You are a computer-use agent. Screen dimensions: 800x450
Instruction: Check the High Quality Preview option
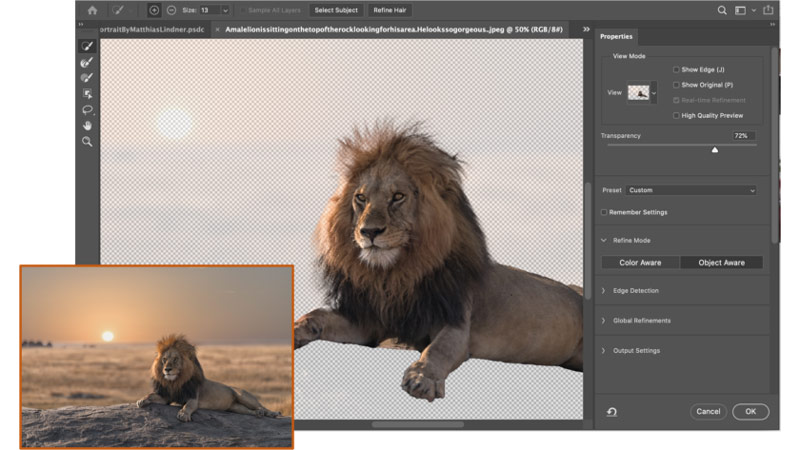677,115
